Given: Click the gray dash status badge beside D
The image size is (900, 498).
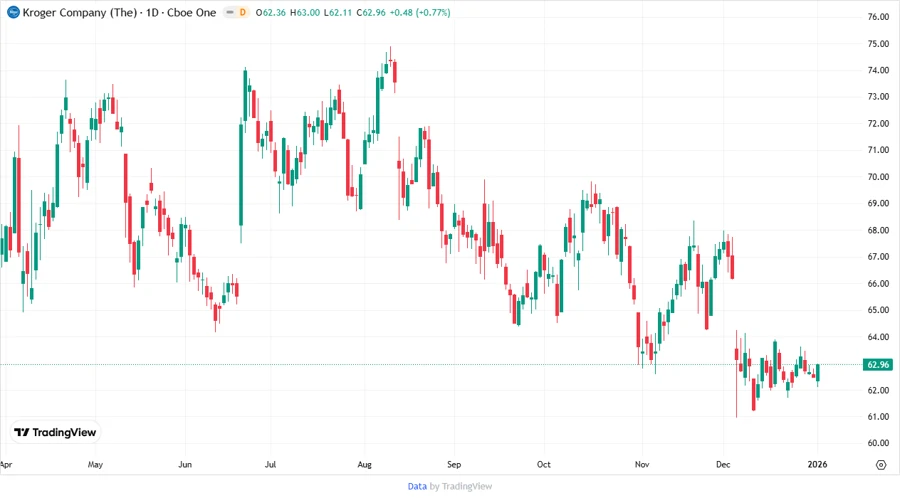Looking at the screenshot, I should coord(230,12).
